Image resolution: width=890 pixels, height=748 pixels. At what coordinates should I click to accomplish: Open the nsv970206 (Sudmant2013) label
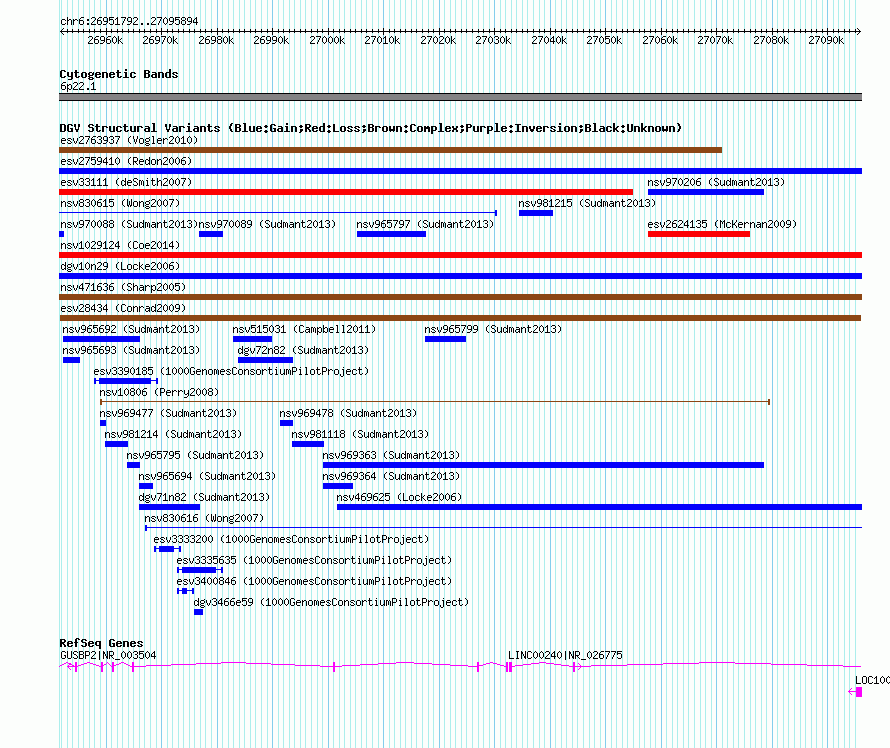(x=716, y=182)
